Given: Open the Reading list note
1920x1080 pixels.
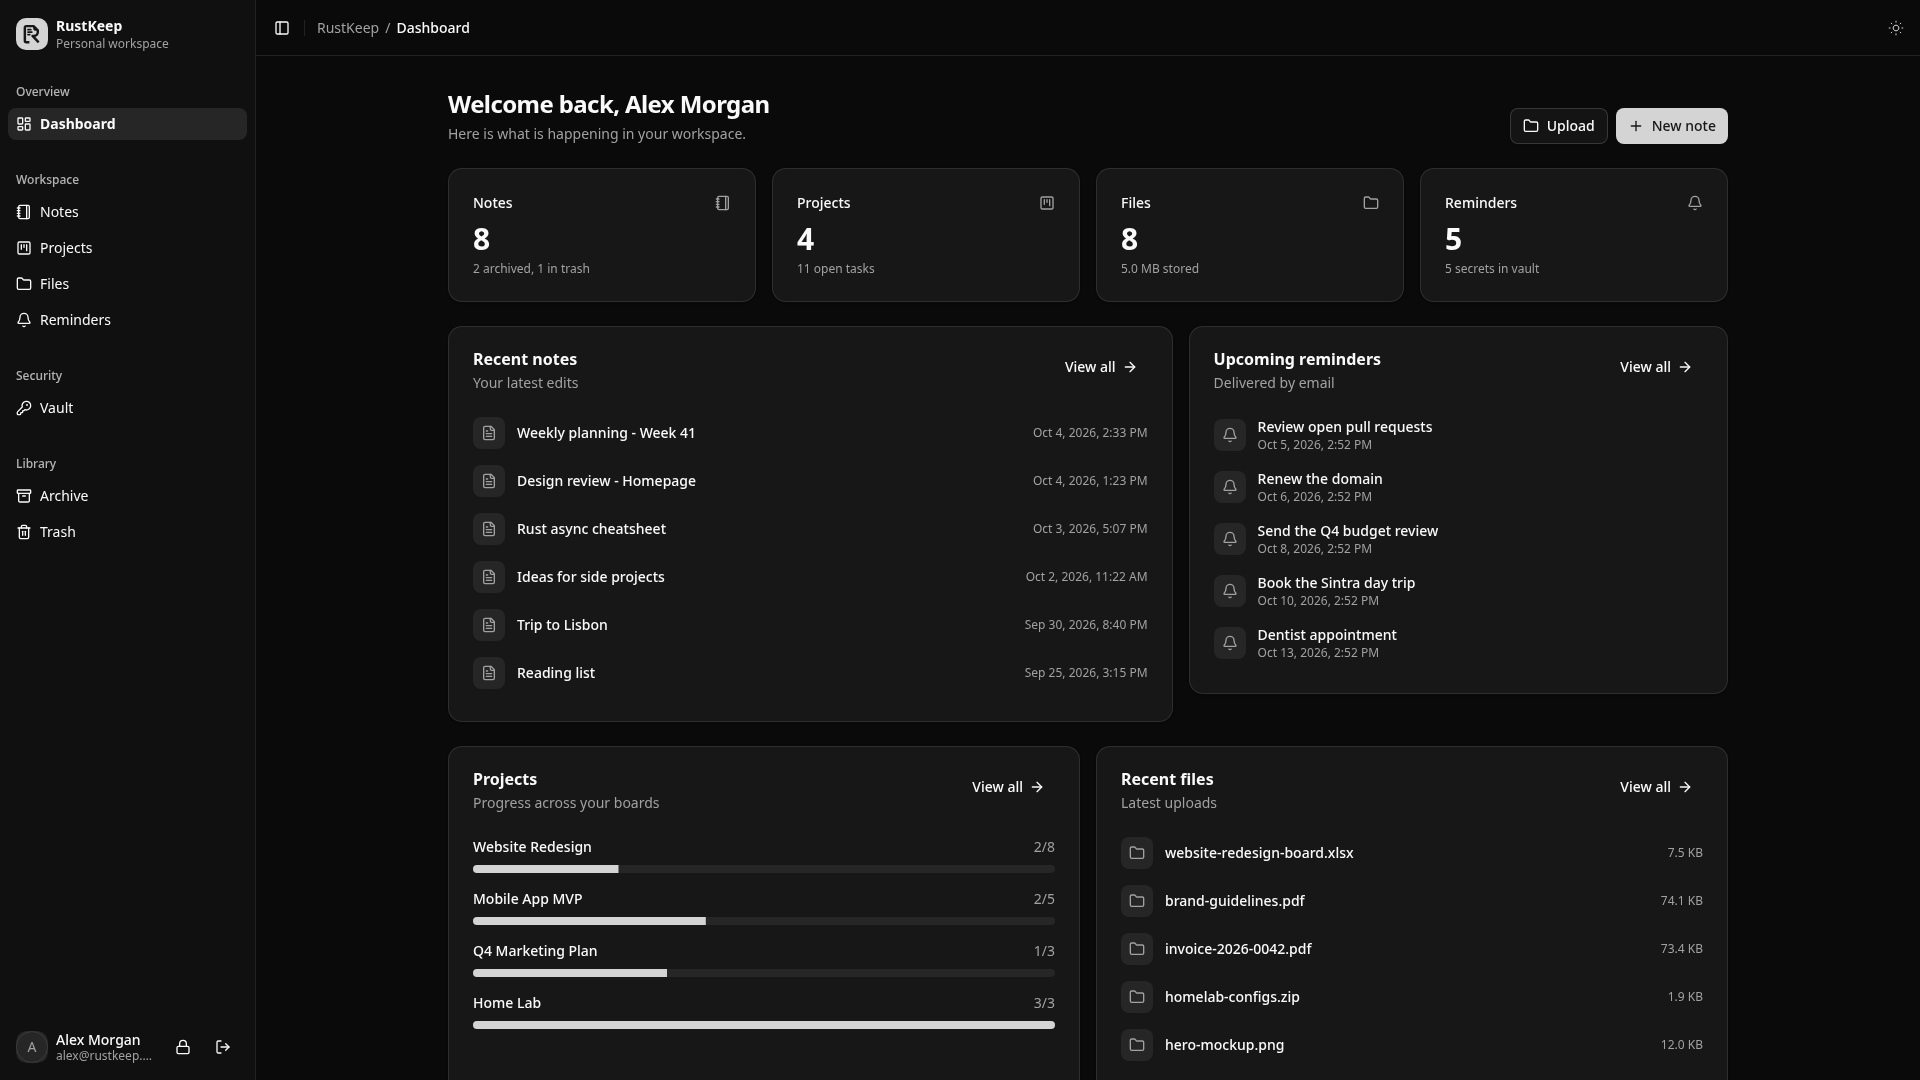Looking at the screenshot, I should tap(810, 673).
